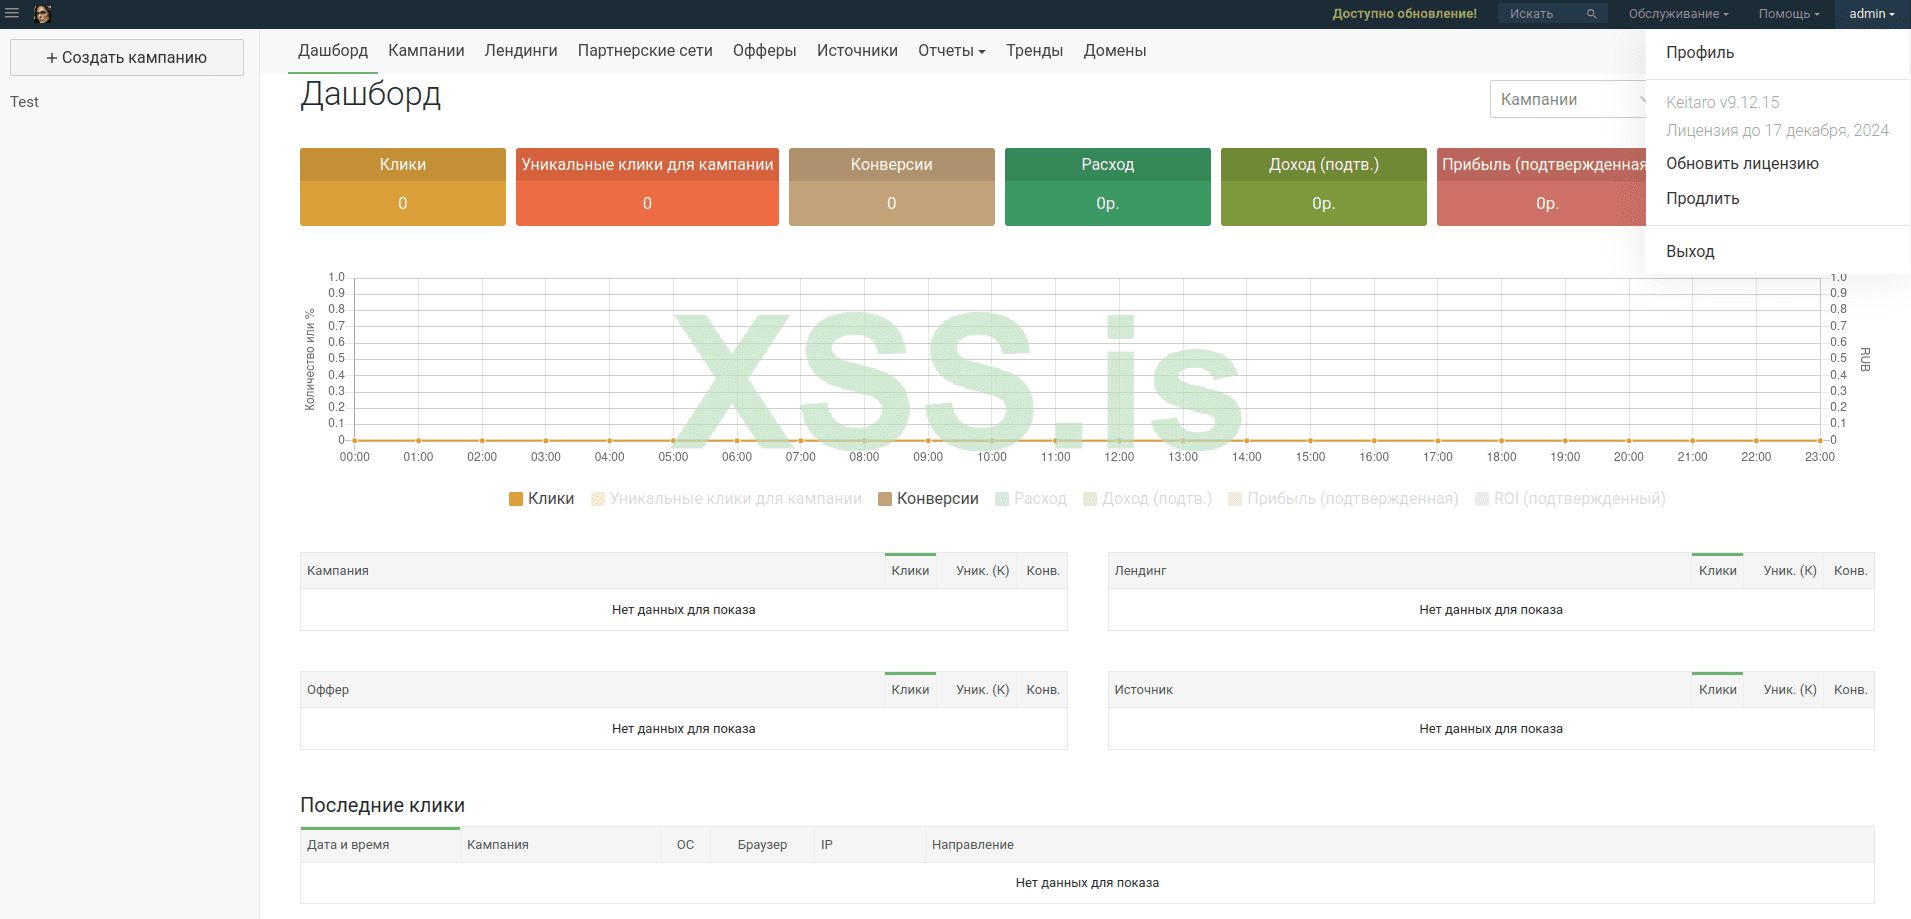The height and width of the screenshot is (919, 1911).
Task: Open the Отчеты reports dropdown tab
Action: [951, 51]
